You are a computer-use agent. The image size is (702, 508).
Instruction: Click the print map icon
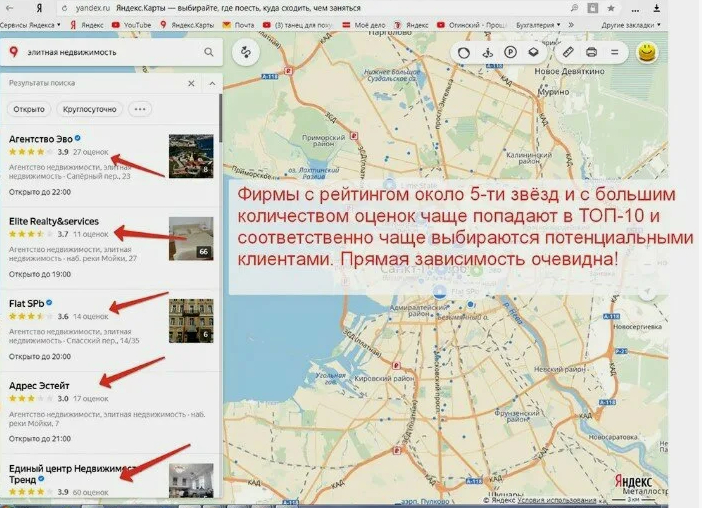[x=591, y=51]
